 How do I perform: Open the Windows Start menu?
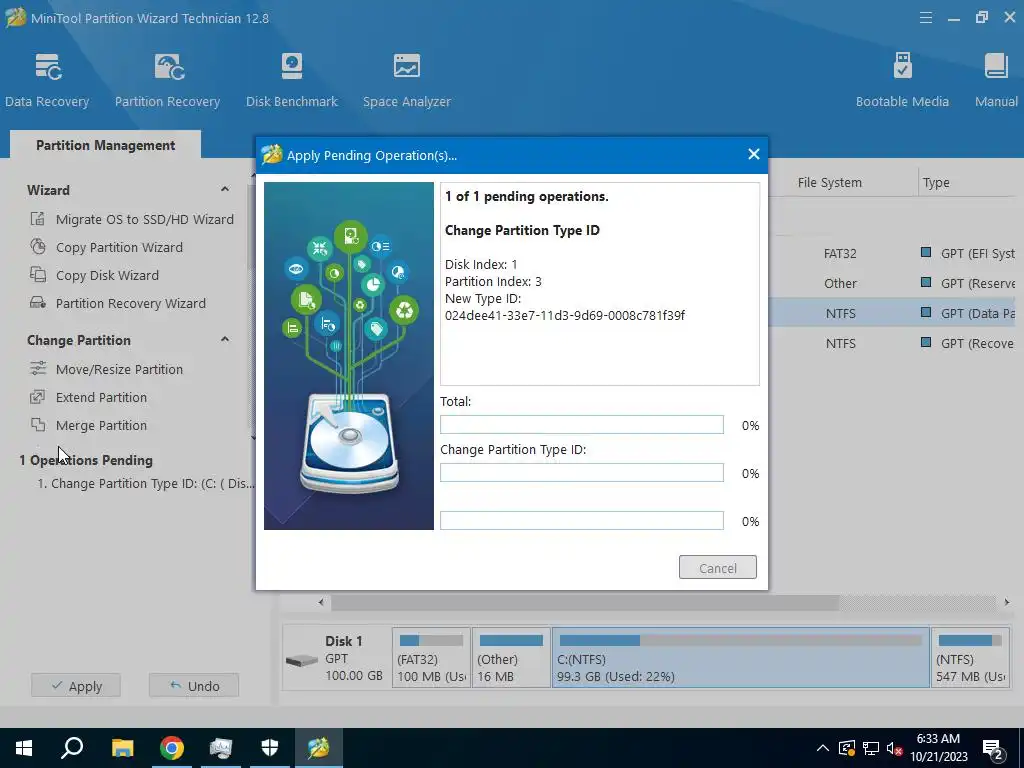click(x=24, y=748)
